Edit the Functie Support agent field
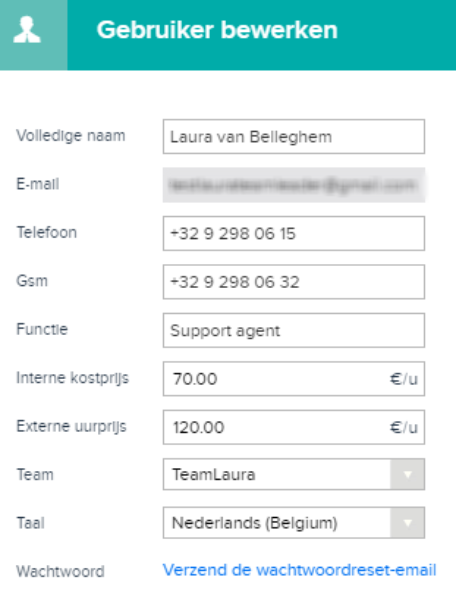Screen dimensions: 456x599 pyautogui.click(x=294, y=330)
